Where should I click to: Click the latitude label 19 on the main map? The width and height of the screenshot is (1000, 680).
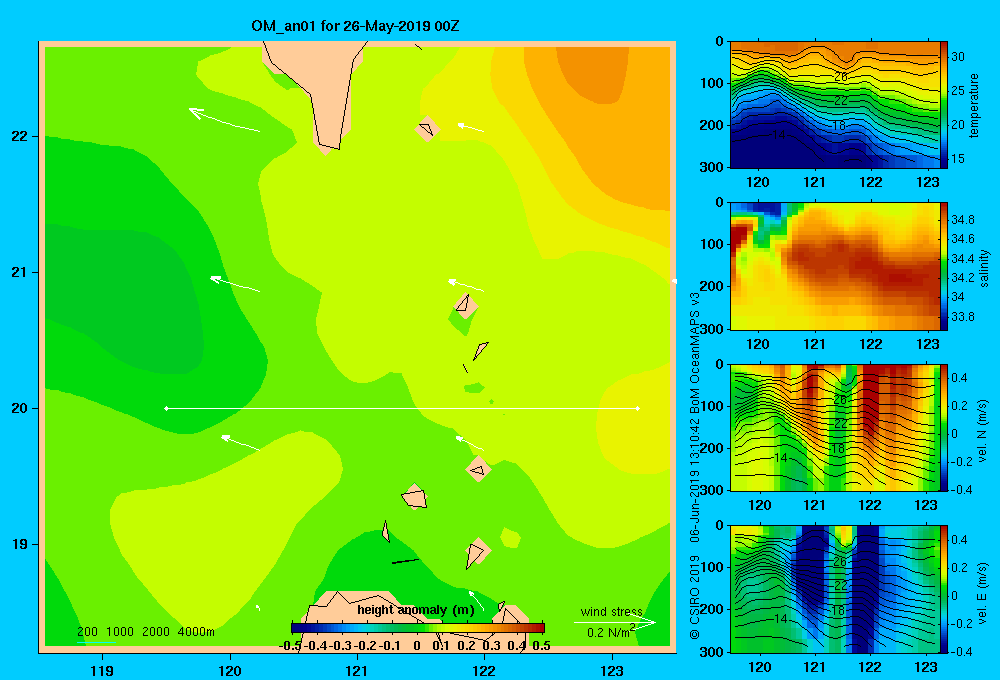19,545
